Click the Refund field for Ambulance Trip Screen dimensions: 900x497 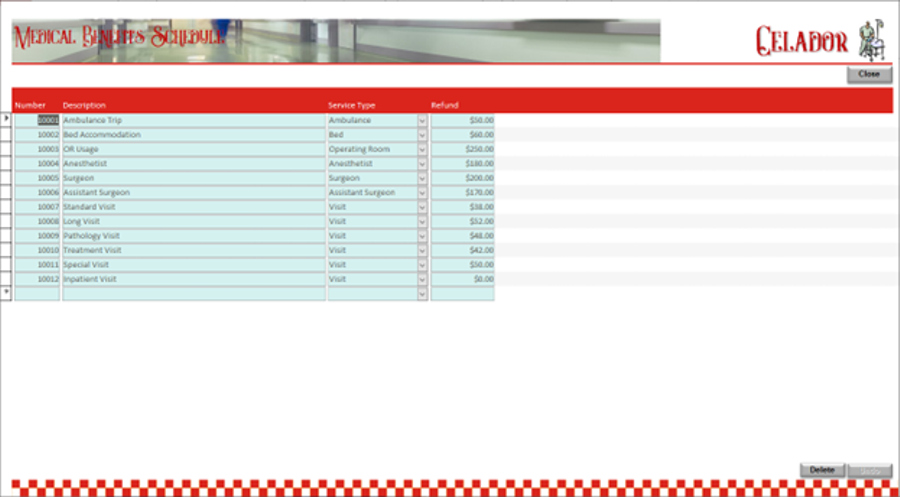coord(463,121)
